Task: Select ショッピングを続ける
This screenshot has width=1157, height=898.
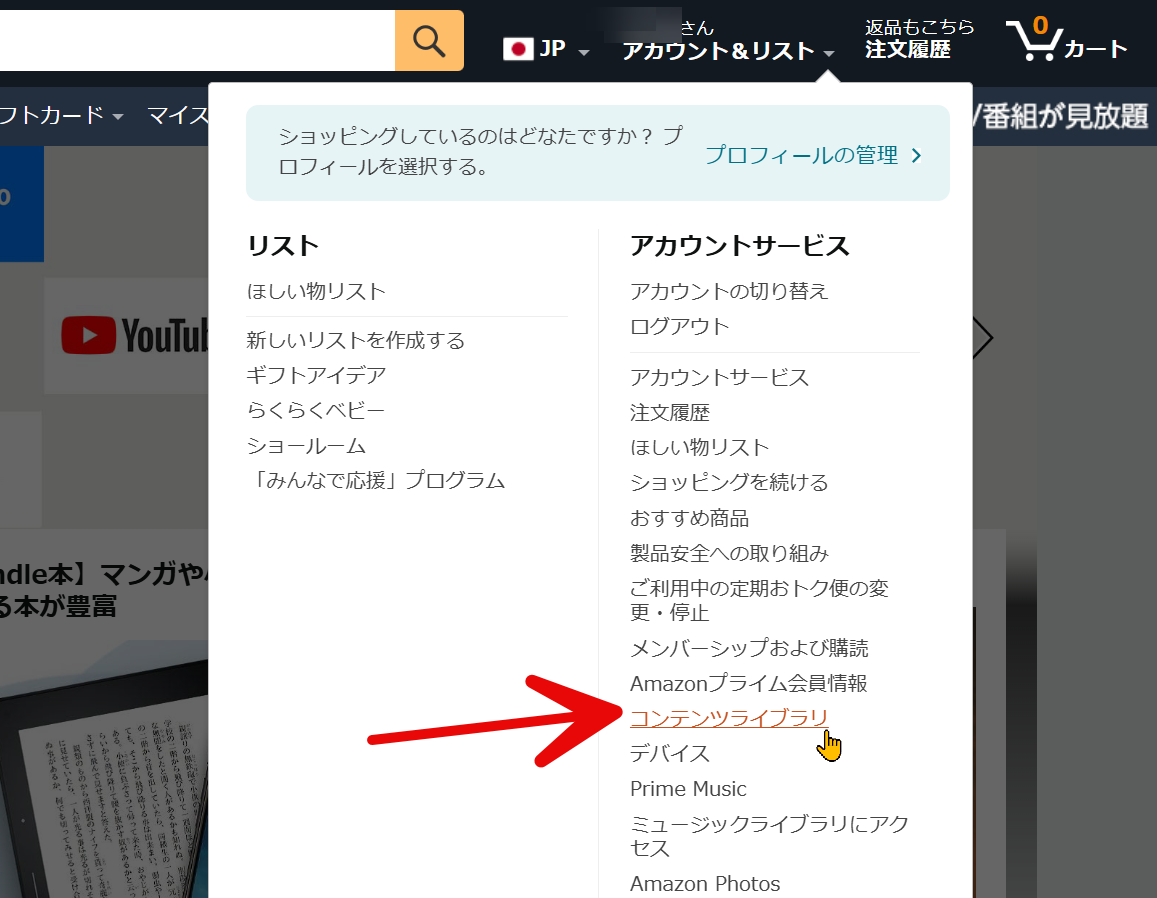Action: click(x=729, y=483)
